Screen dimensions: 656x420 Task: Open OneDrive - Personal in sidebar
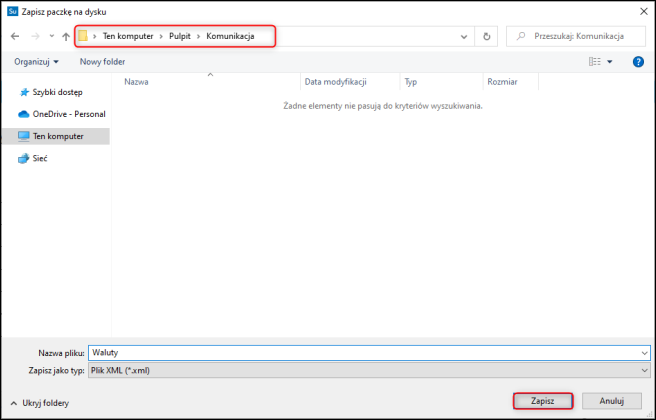pyautogui.click(x=69, y=114)
